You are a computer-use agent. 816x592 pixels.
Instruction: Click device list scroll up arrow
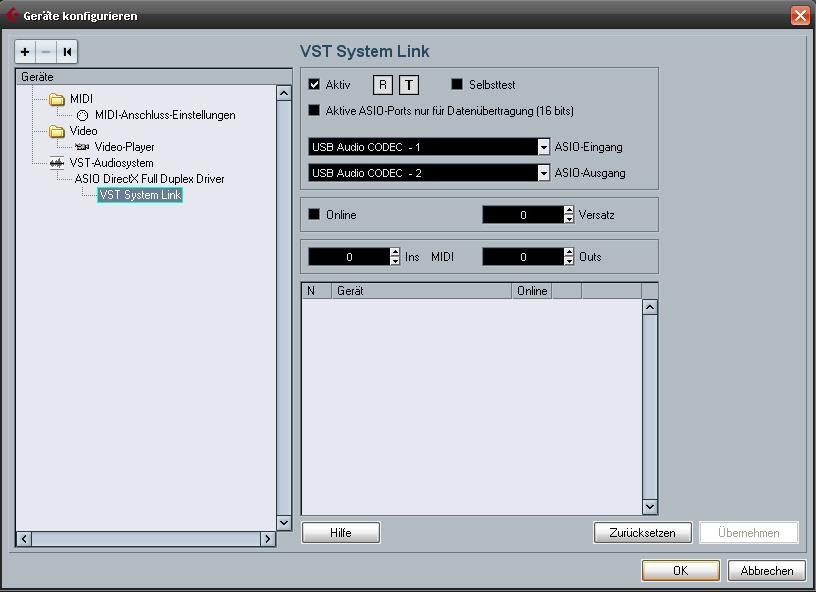pyautogui.click(x=649, y=307)
